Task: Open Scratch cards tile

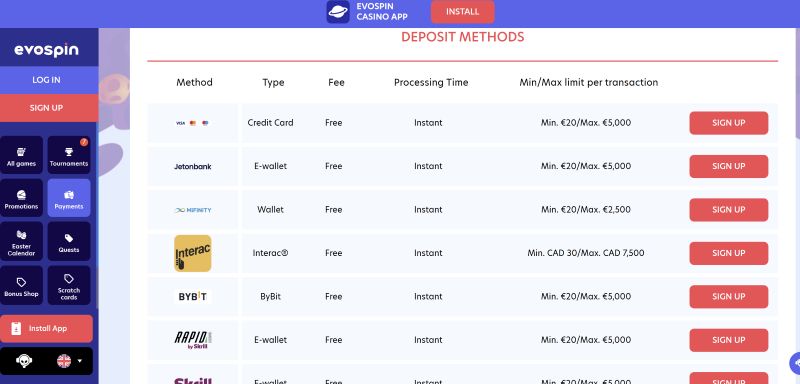Action: click(69, 285)
